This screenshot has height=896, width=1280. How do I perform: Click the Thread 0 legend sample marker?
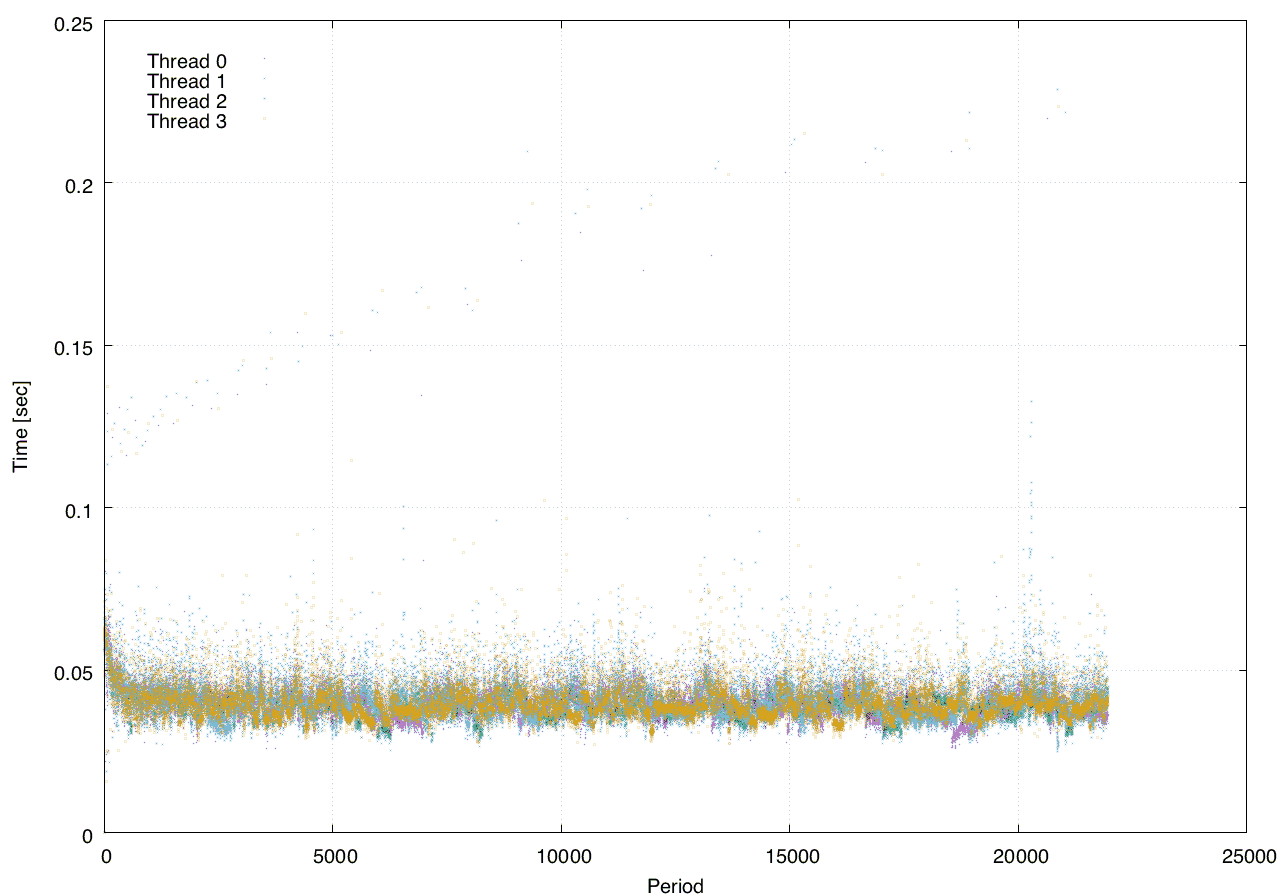(265, 60)
